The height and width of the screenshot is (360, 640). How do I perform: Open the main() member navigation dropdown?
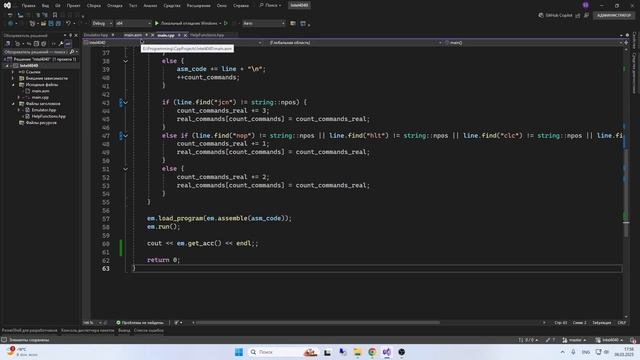click(x=533, y=42)
